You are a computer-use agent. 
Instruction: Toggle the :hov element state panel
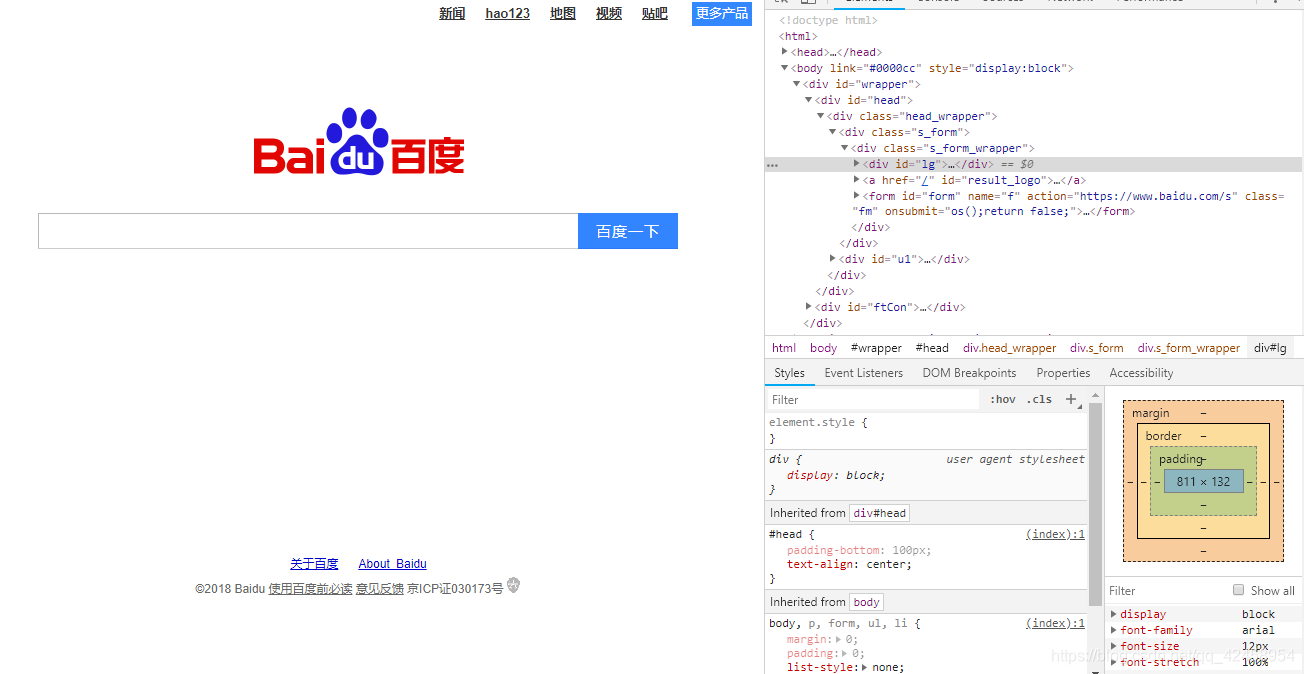tap(1003, 399)
